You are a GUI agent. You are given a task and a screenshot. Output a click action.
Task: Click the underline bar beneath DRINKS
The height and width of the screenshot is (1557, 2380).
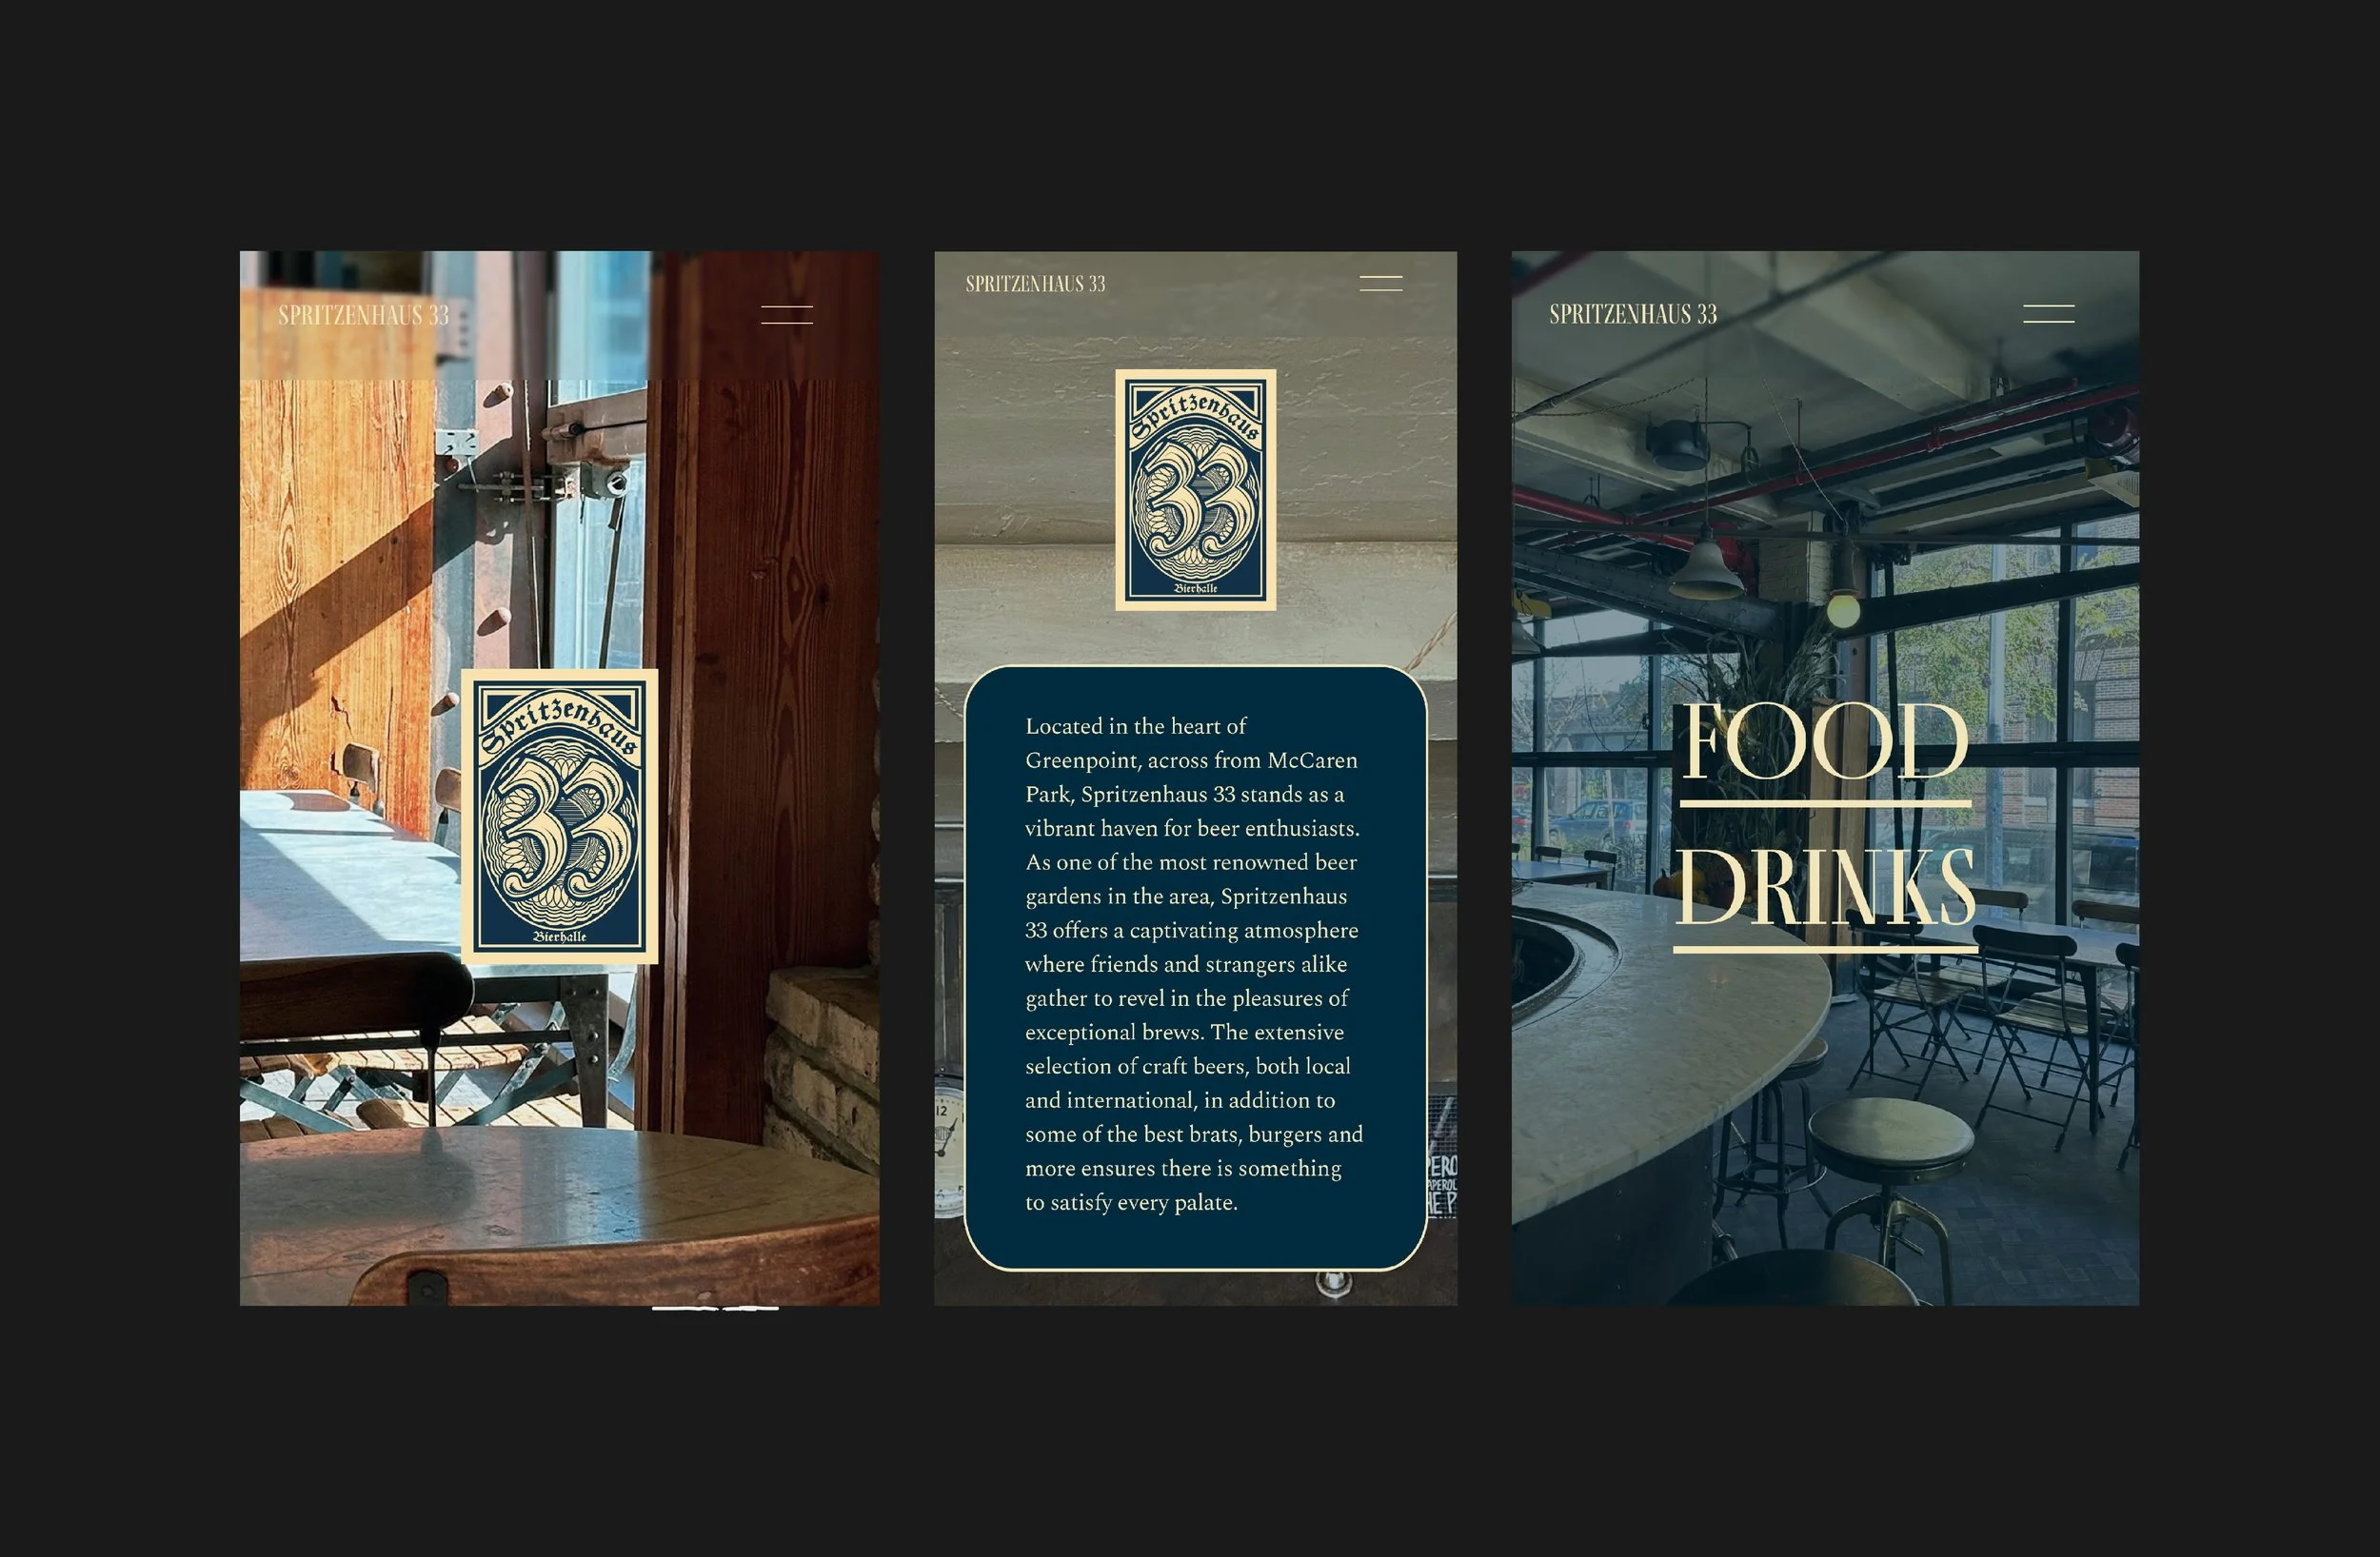1825,947
